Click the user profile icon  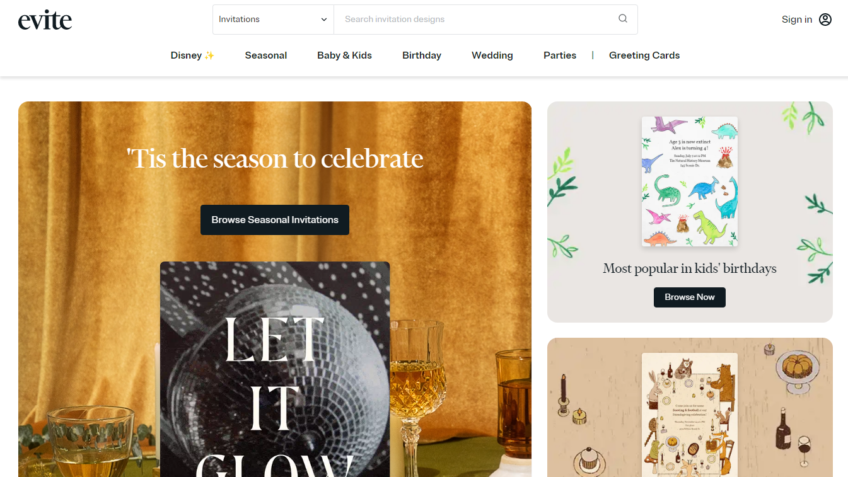point(825,19)
